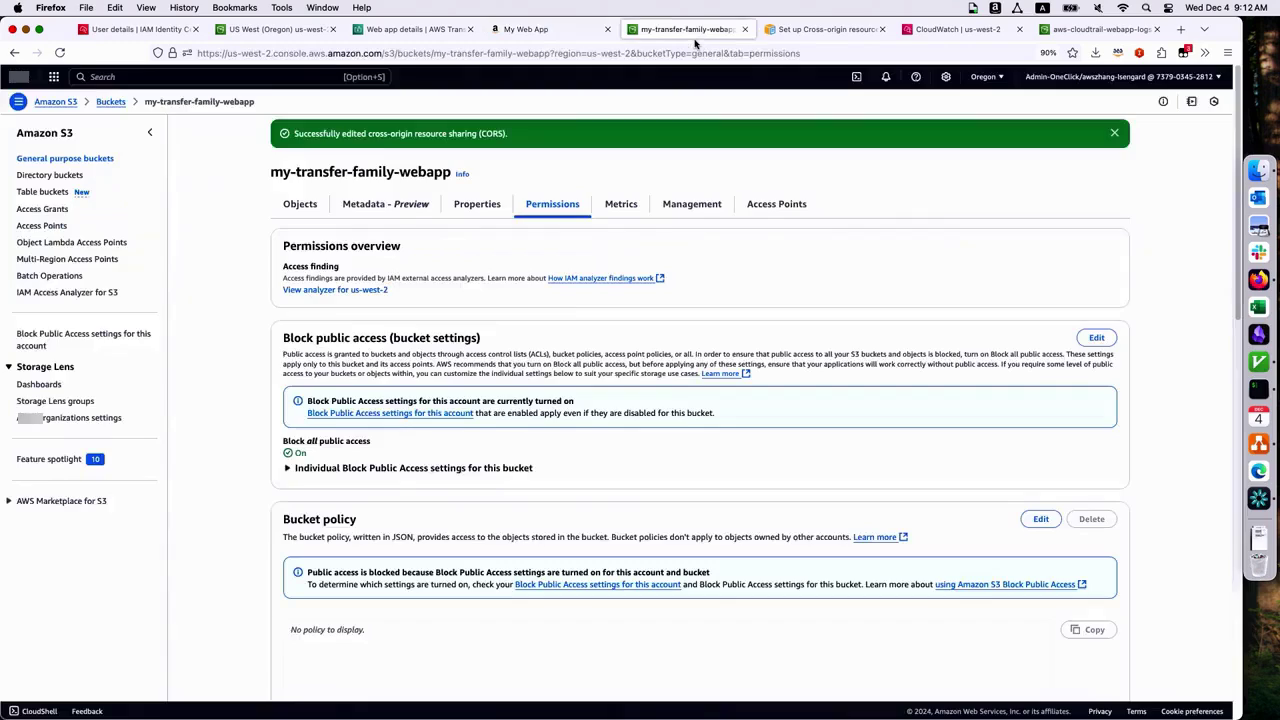1280x720 pixels.
Task: Open the Admin-OneClick account menu
Action: click(x=1122, y=77)
